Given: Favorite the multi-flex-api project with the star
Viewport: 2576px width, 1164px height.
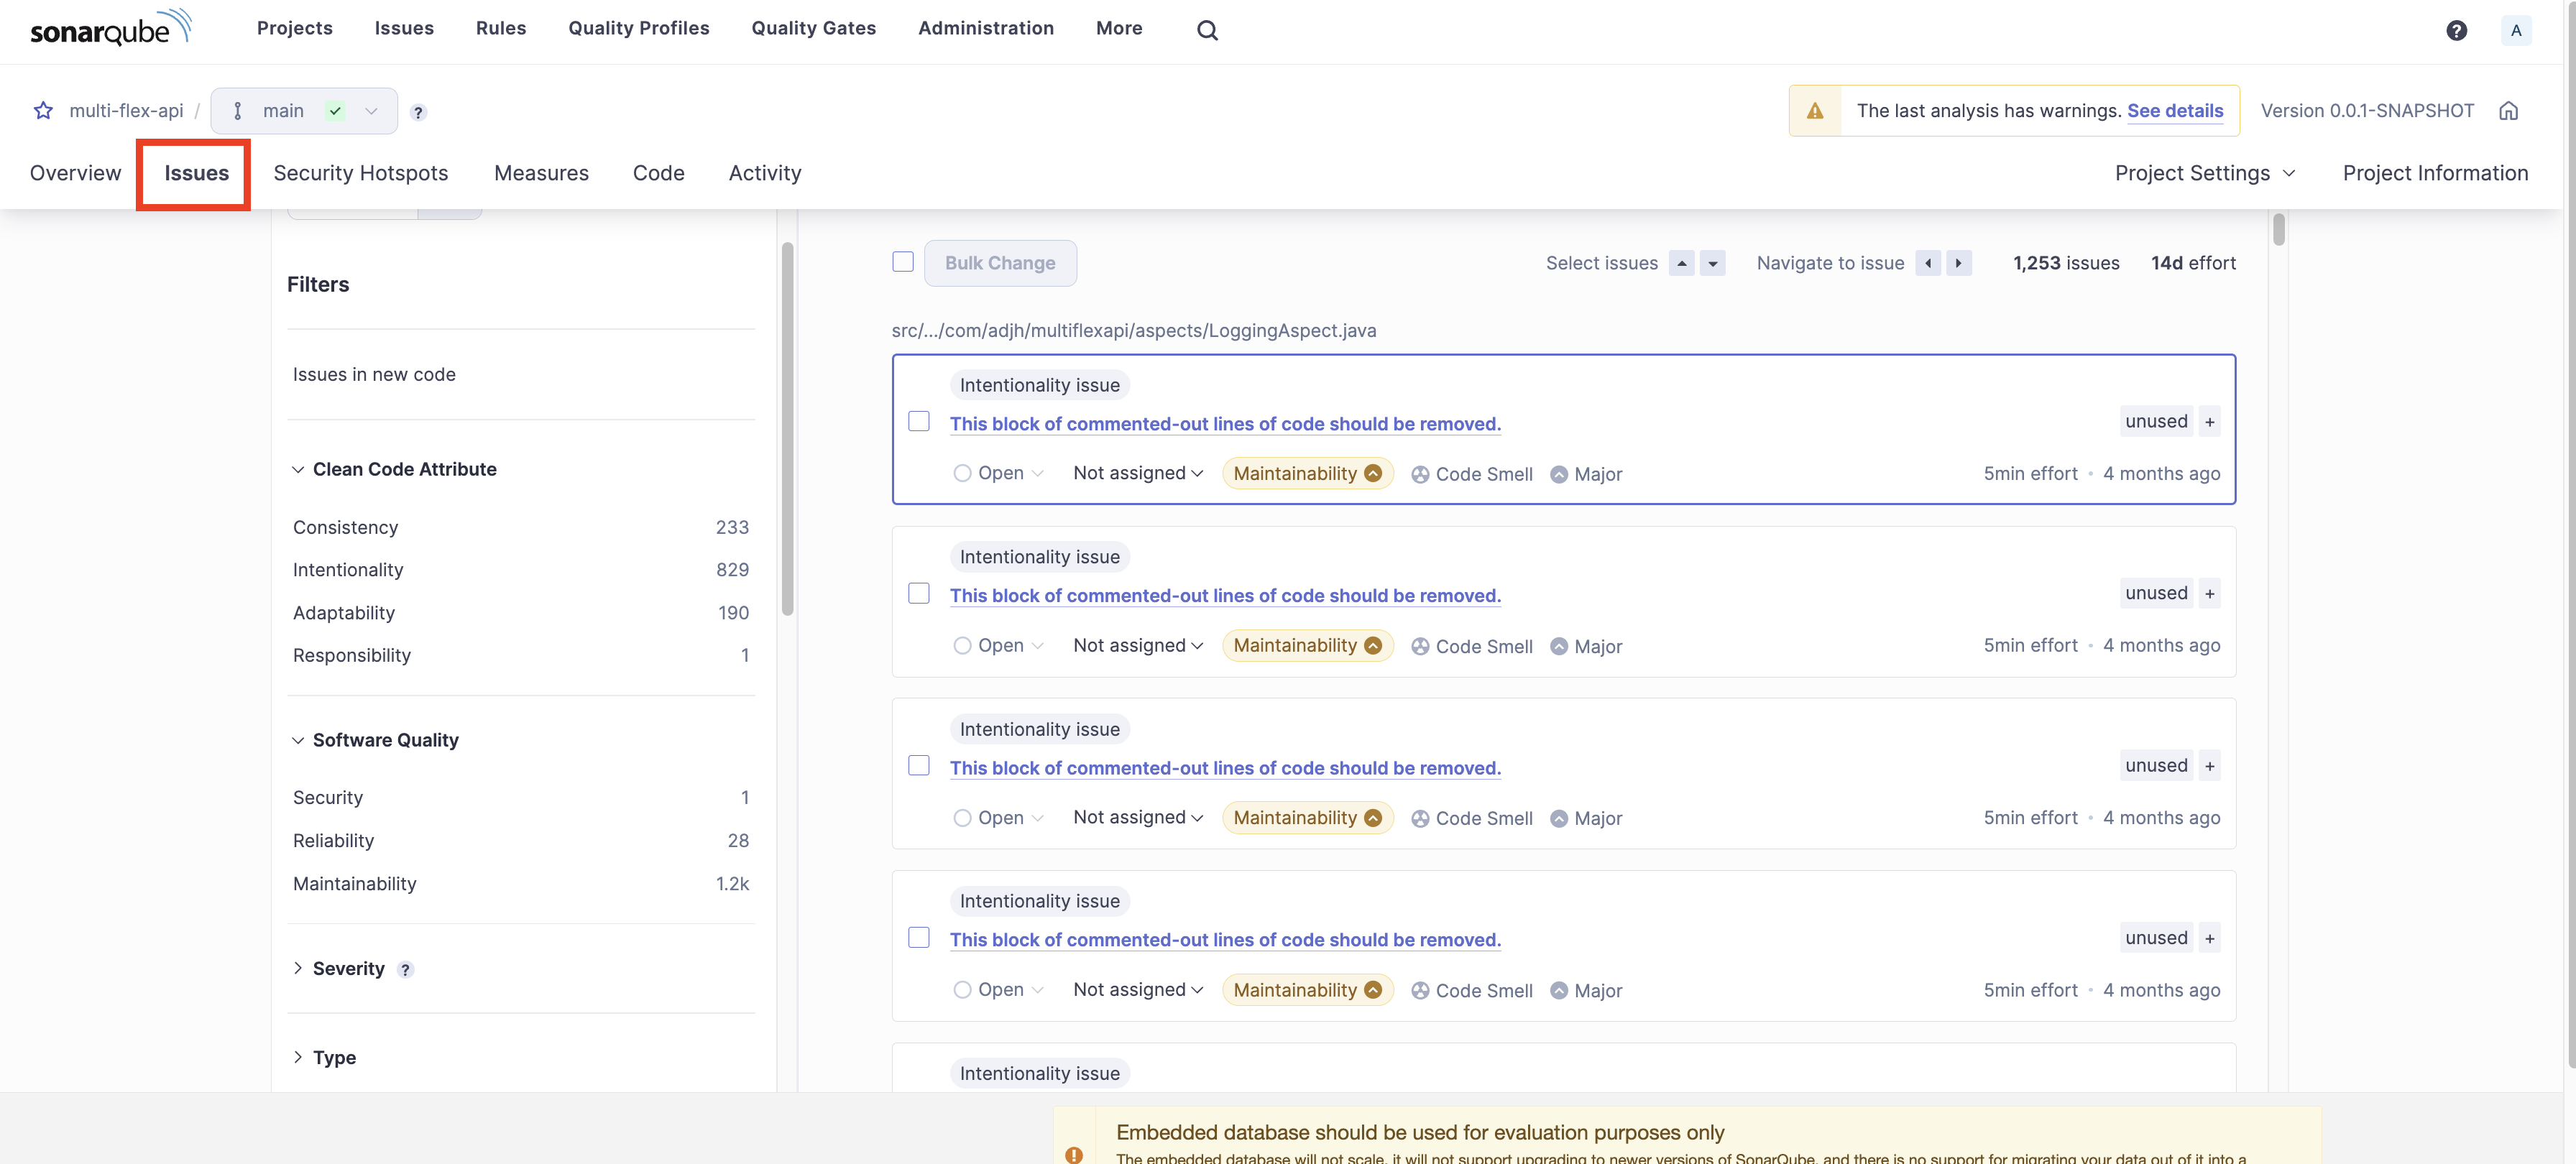Looking at the screenshot, I should (x=43, y=110).
